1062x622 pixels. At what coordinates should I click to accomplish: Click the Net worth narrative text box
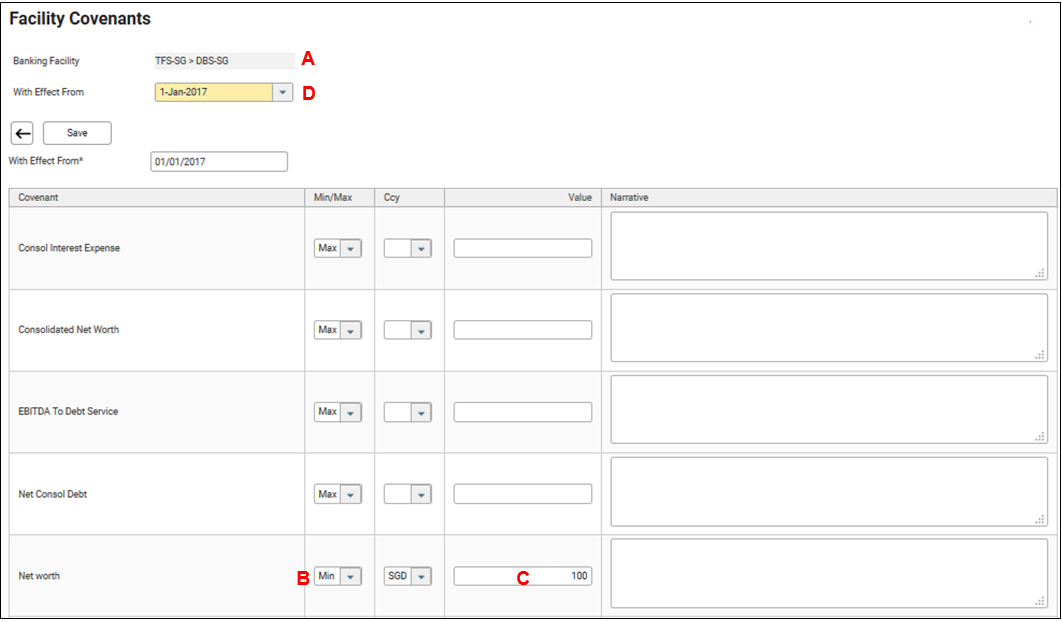click(829, 573)
